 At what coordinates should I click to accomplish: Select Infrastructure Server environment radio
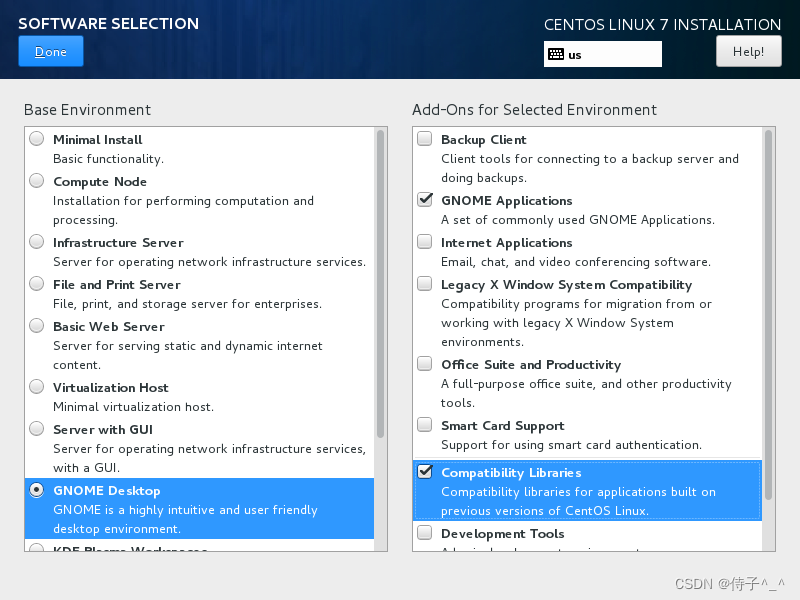click(x=37, y=242)
